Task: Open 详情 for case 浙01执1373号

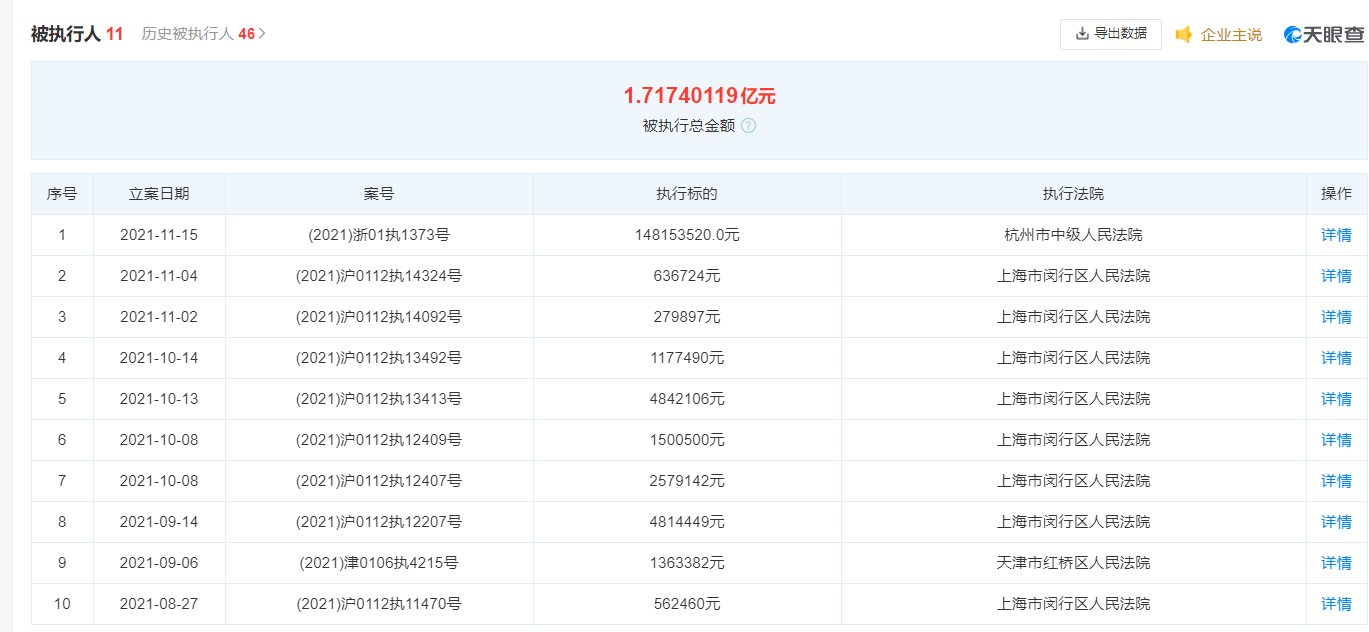Action: click(1336, 235)
